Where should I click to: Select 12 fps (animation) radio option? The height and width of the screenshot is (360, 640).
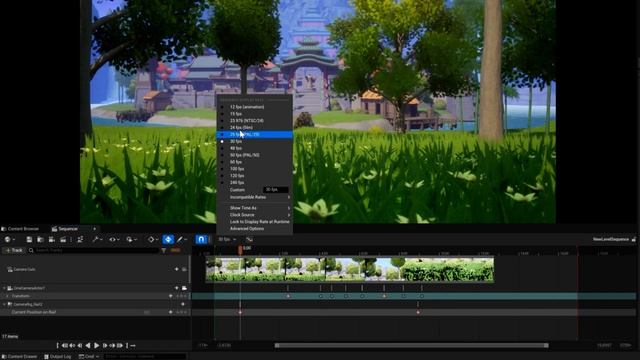point(254,107)
